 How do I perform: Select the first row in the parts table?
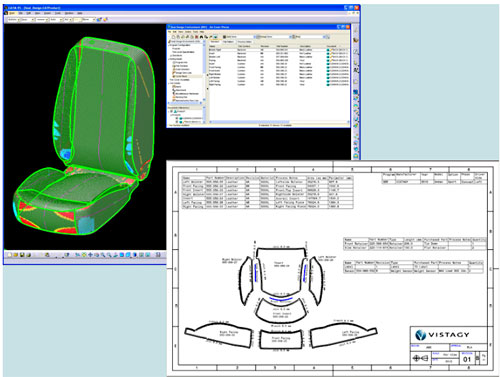278,50
